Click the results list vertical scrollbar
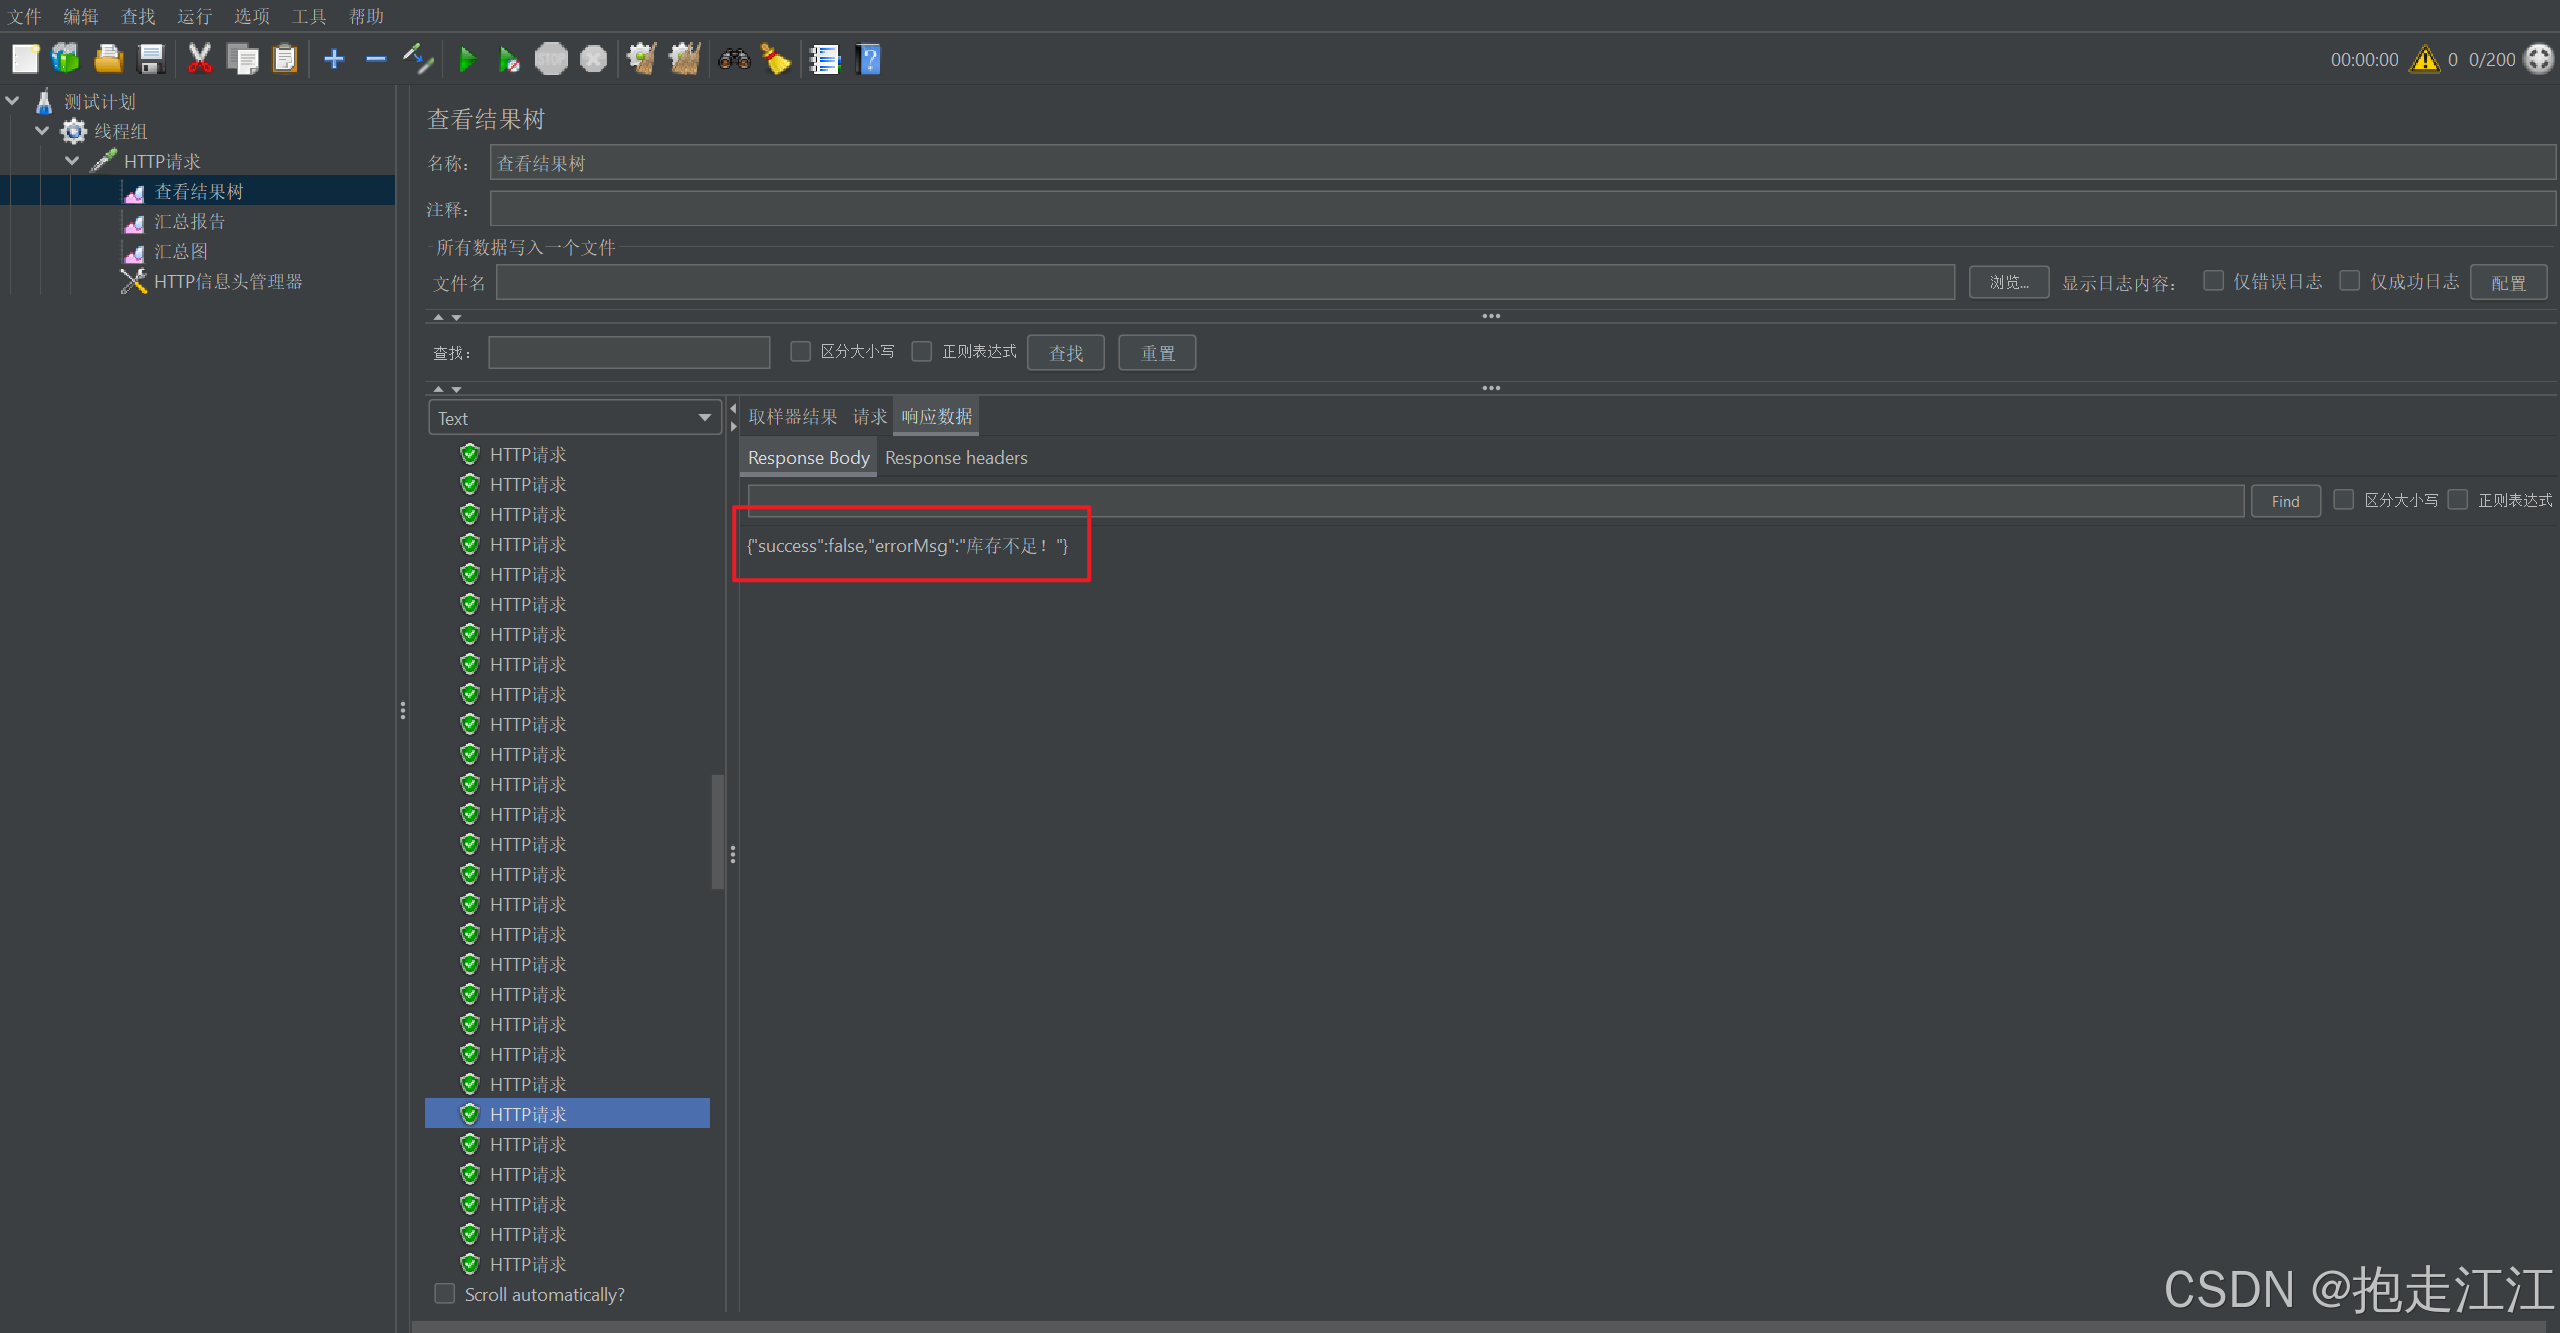The height and width of the screenshot is (1333, 2560). pos(717,831)
